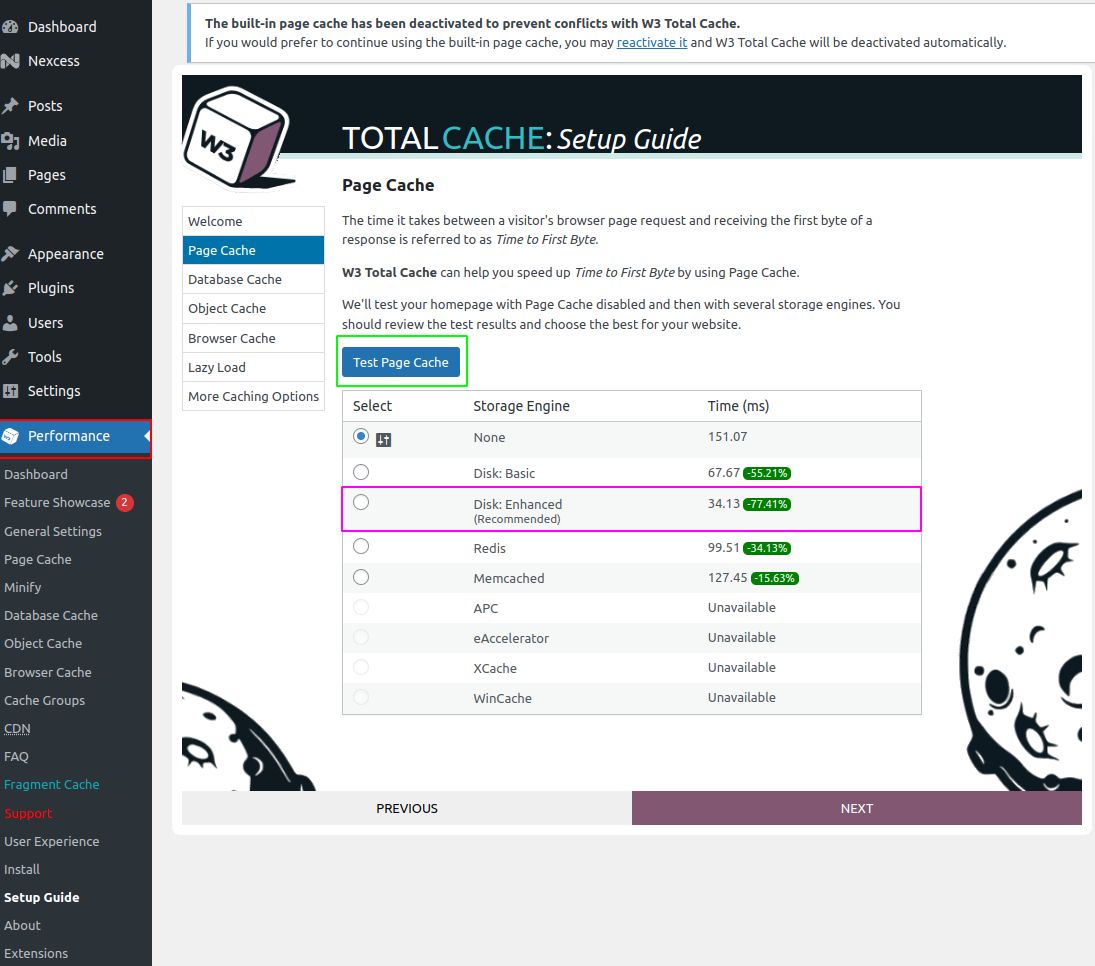Image resolution: width=1095 pixels, height=966 pixels.
Task: Open the red Support submenu item
Action: pyautogui.click(x=28, y=813)
